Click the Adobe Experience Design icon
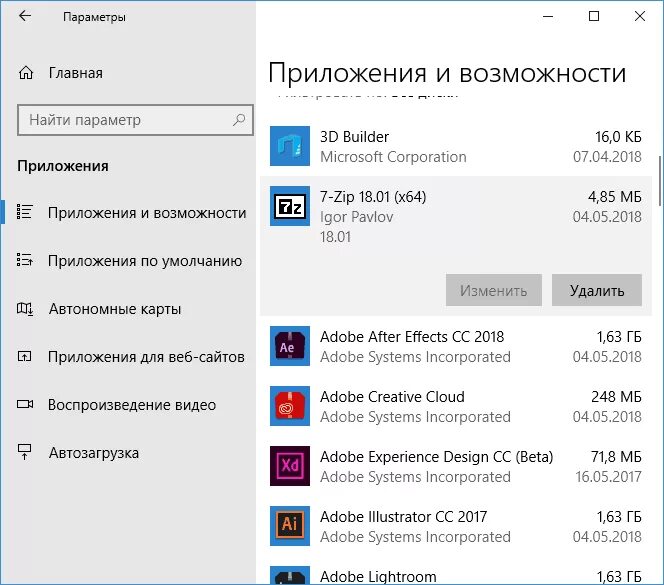This screenshot has width=664, height=585. [291, 466]
